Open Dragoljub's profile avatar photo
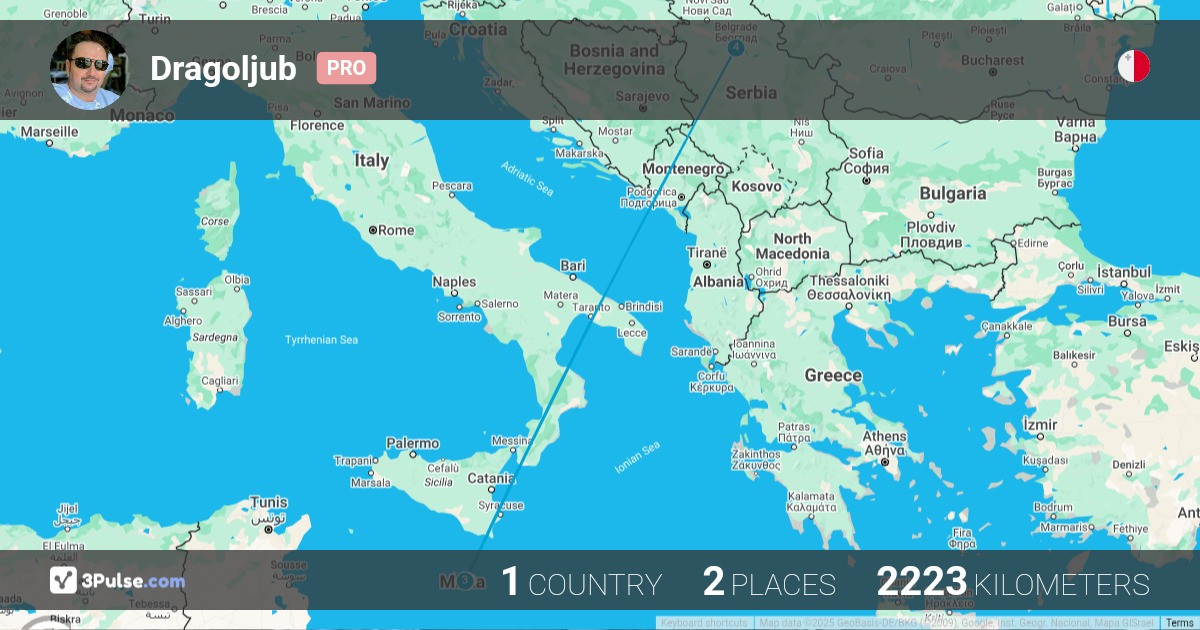Screen dimensions: 1200x630 point(88,69)
